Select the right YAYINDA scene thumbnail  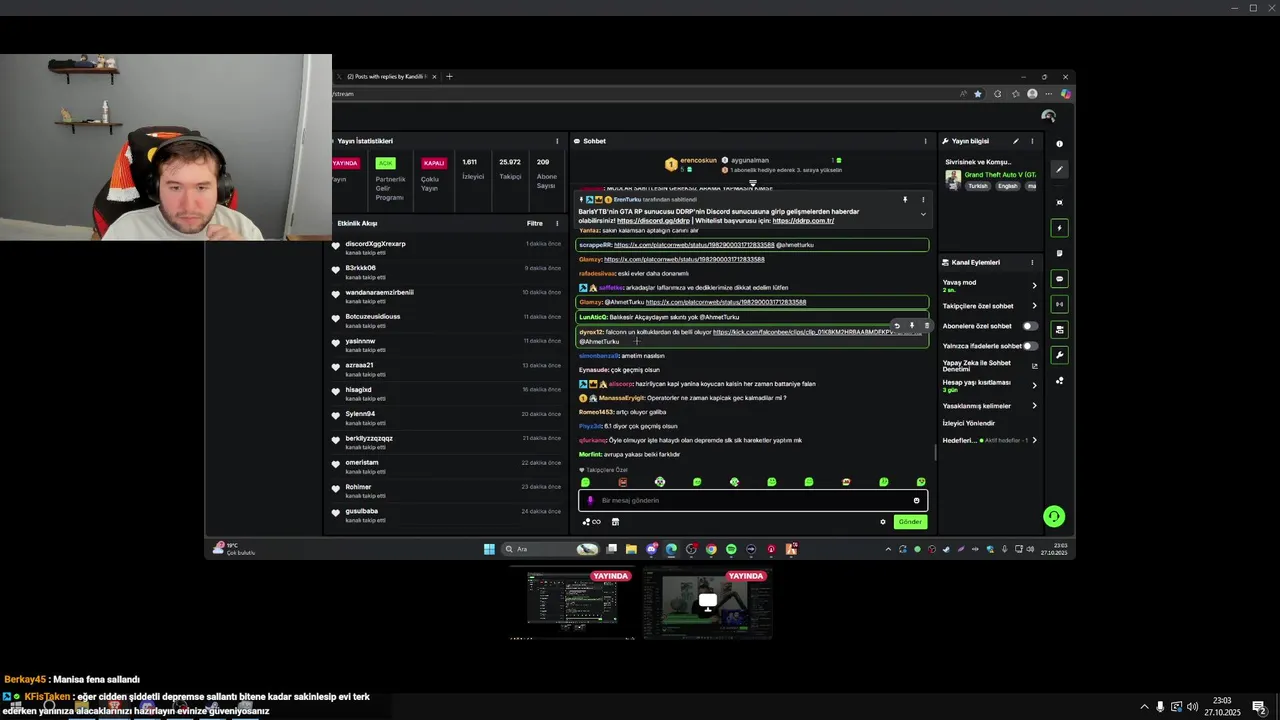pyautogui.click(x=708, y=602)
